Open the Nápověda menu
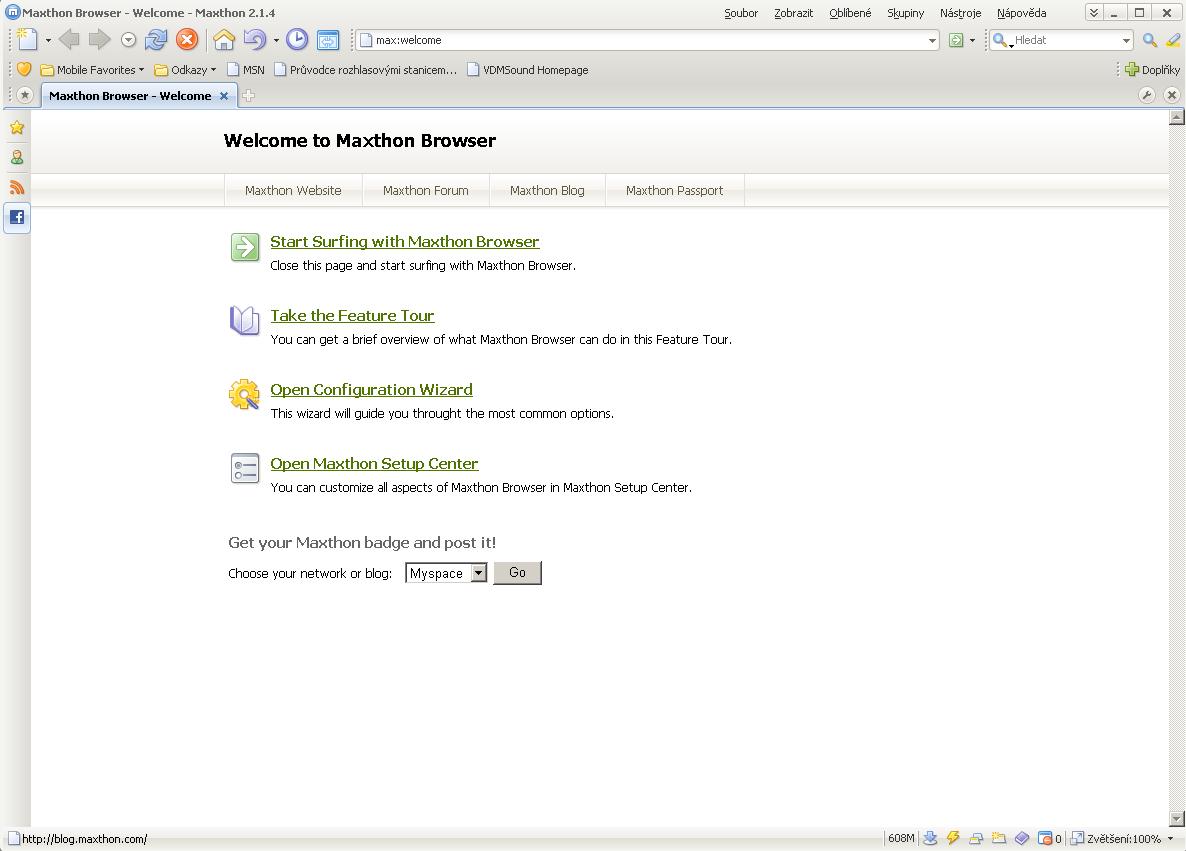1186x851 pixels. point(1021,13)
